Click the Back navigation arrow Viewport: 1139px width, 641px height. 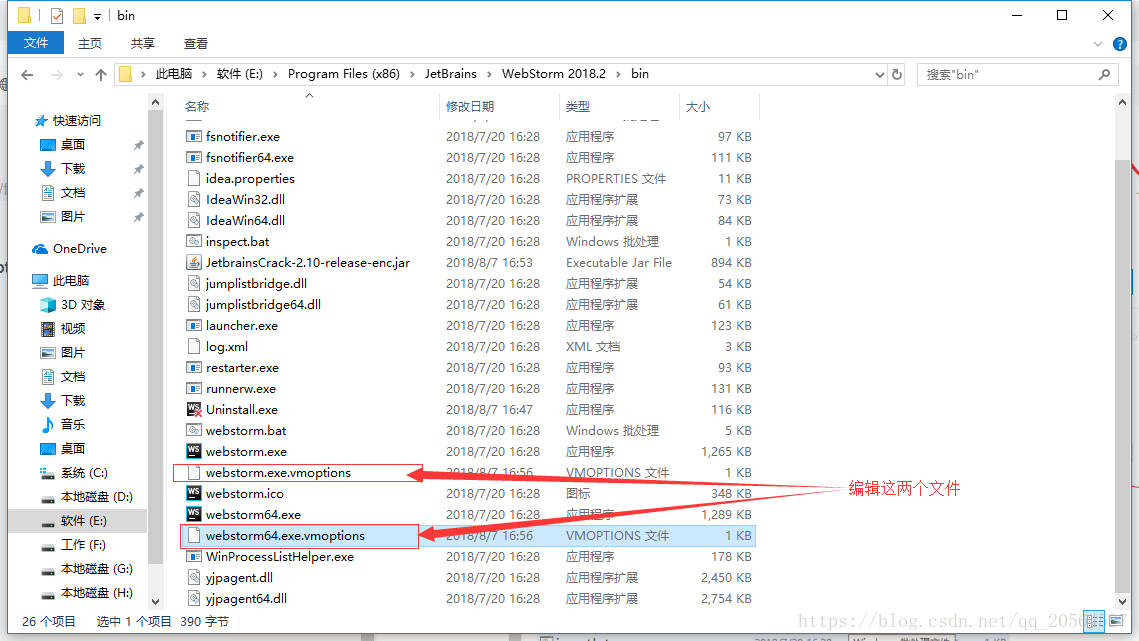27,74
